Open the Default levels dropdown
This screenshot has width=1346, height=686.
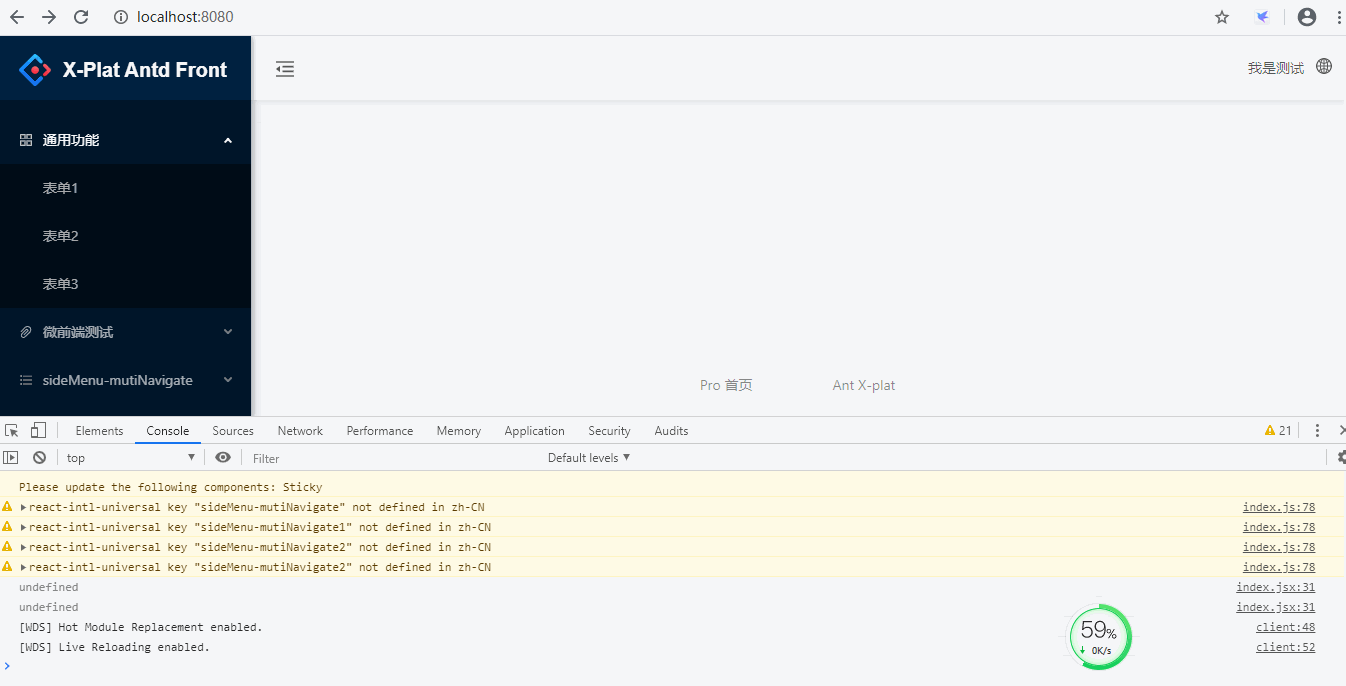coord(589,457)
